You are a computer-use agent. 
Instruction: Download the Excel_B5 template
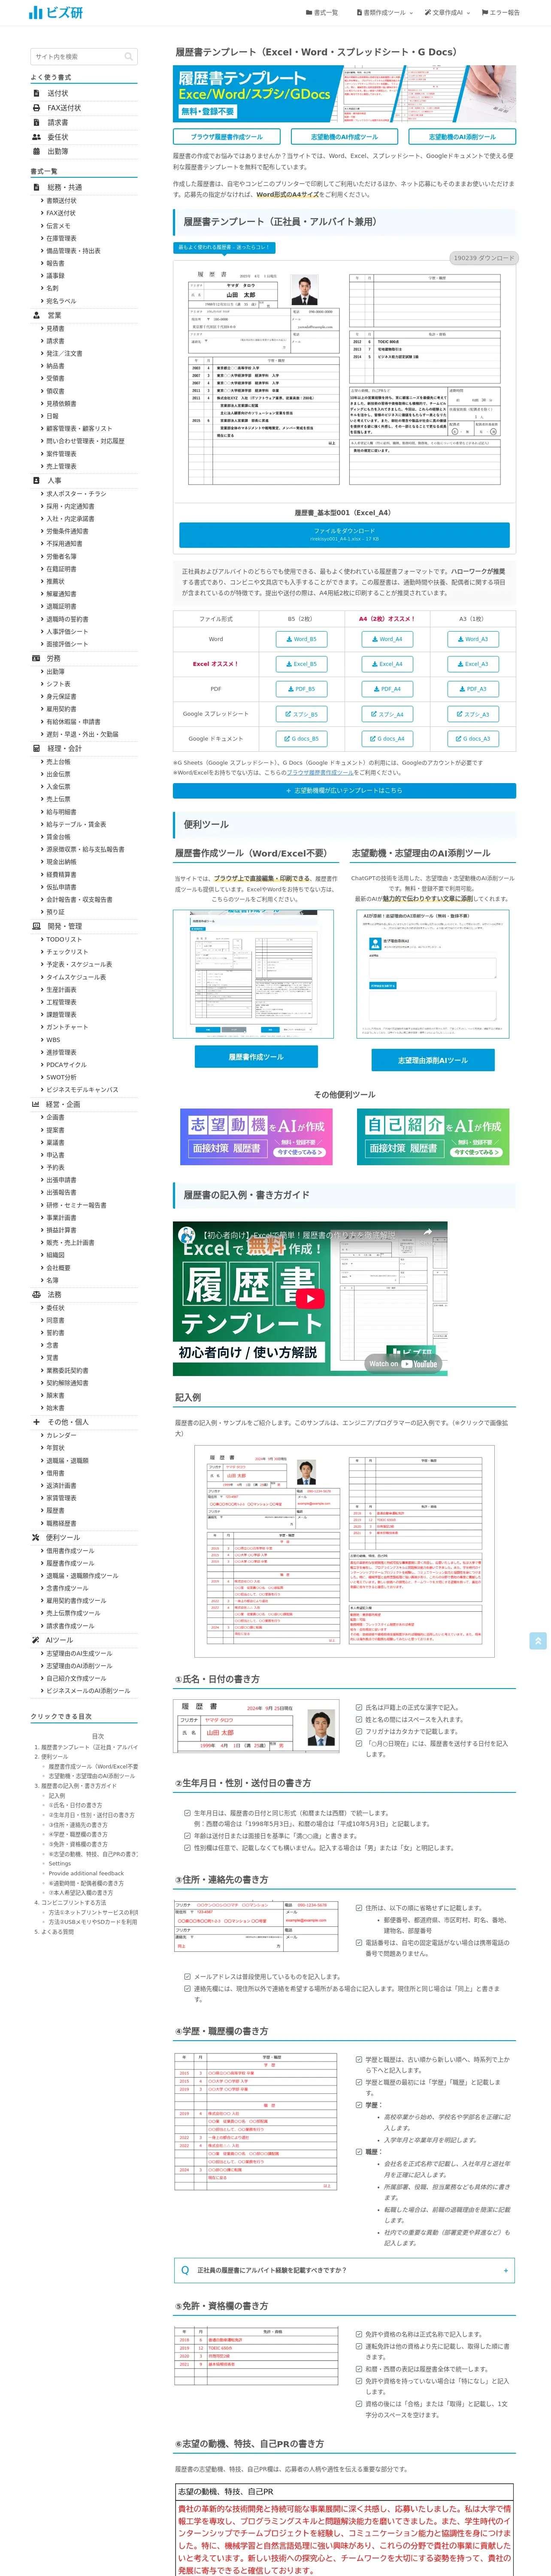tap(300, 664)
